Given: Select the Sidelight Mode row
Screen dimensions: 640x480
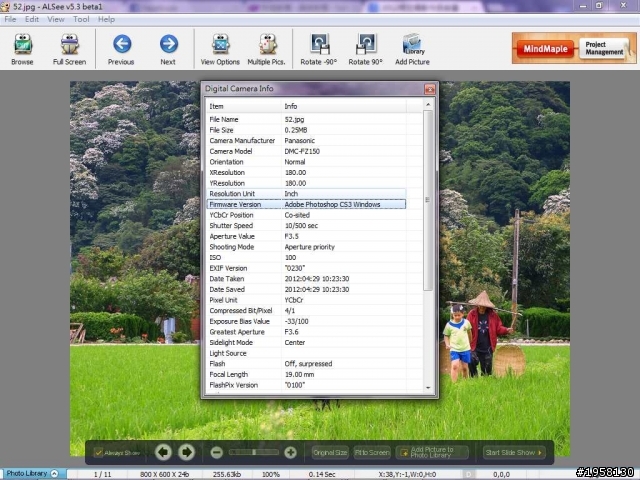Looking at the screenshot, I should click(306, 342).
